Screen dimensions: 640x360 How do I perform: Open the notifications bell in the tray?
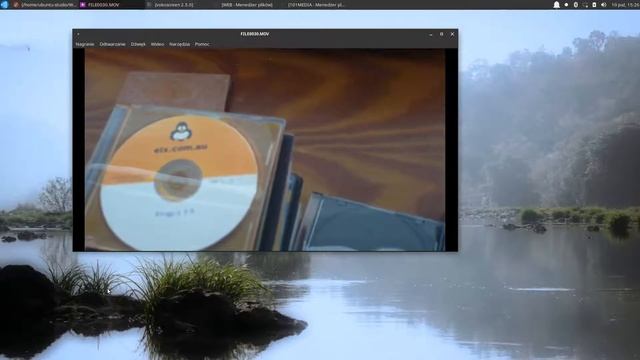(556, 5)
